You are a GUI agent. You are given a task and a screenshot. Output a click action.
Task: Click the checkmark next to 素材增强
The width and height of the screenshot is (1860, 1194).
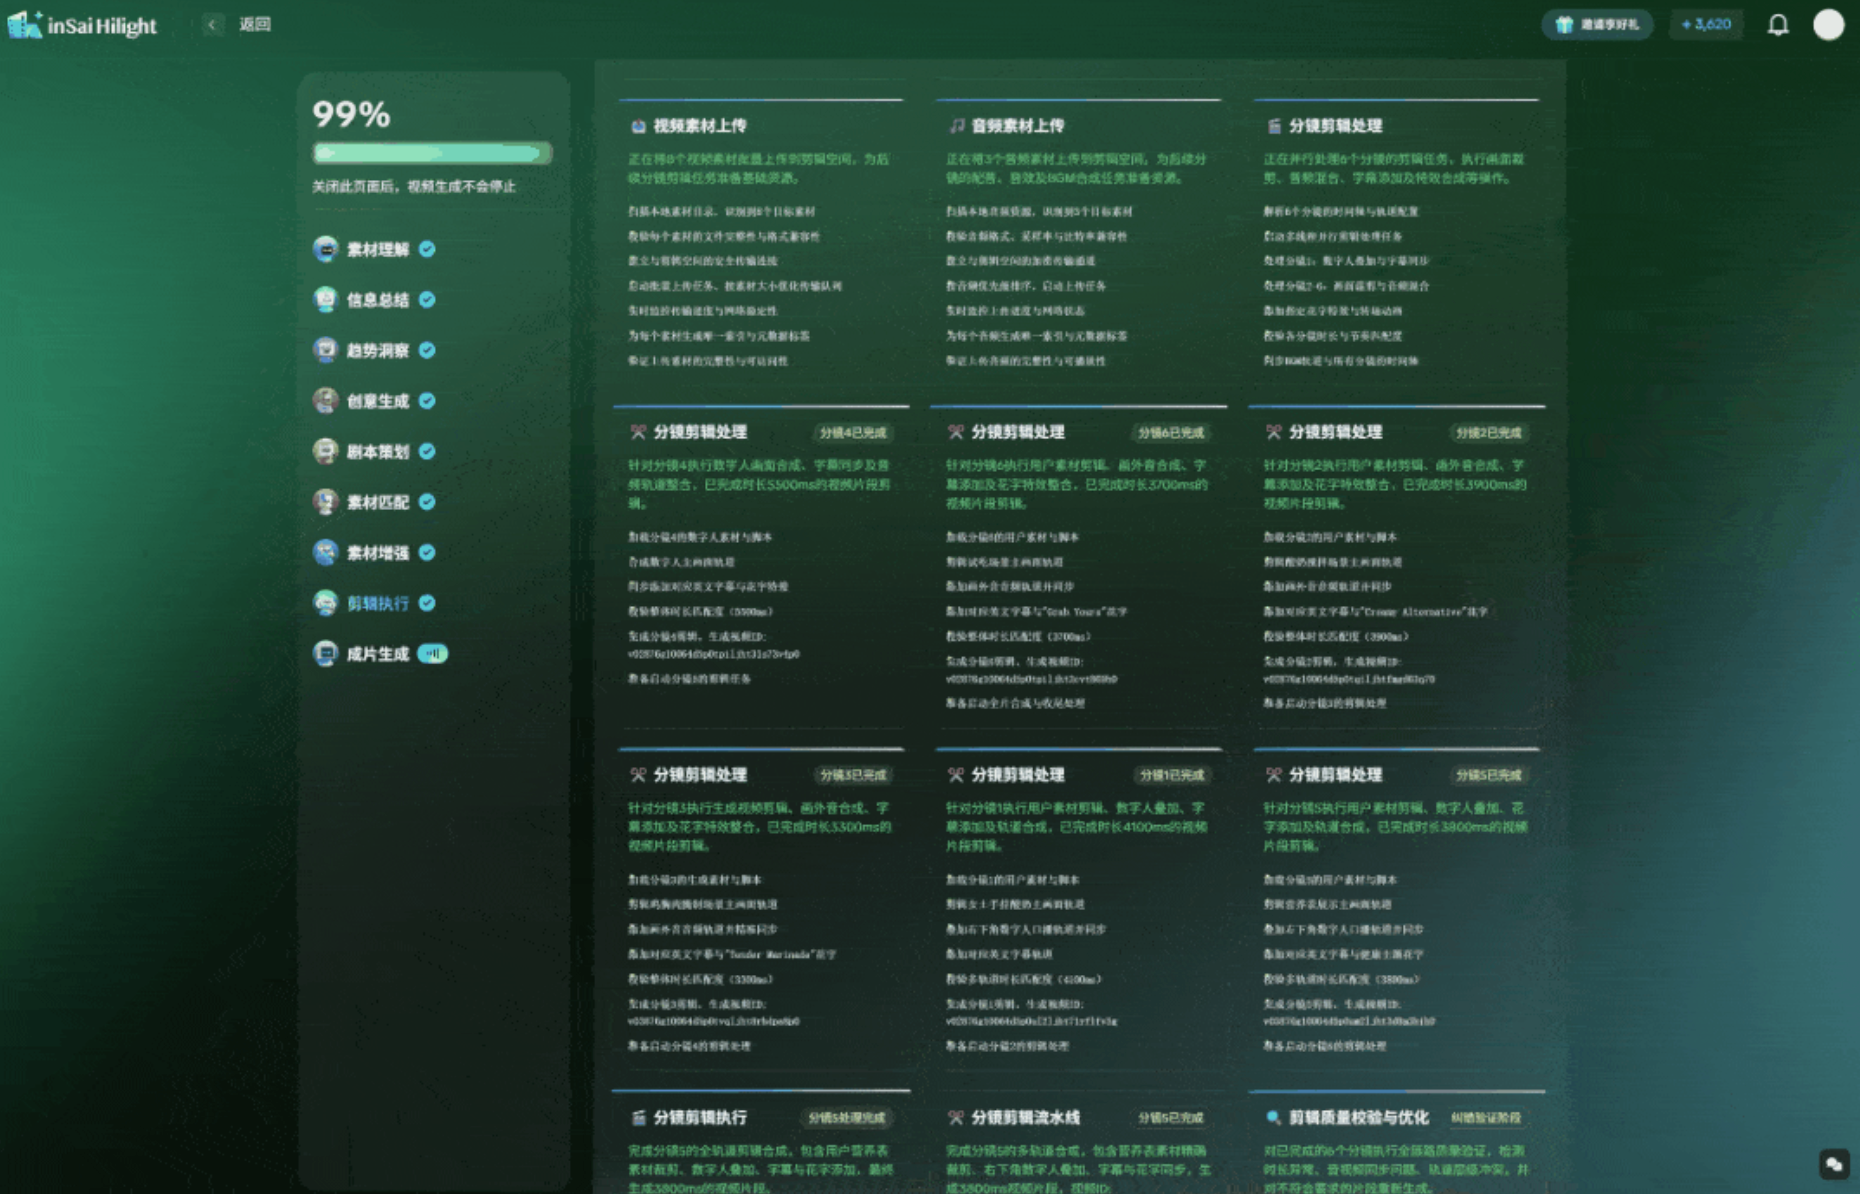(427, 553)
